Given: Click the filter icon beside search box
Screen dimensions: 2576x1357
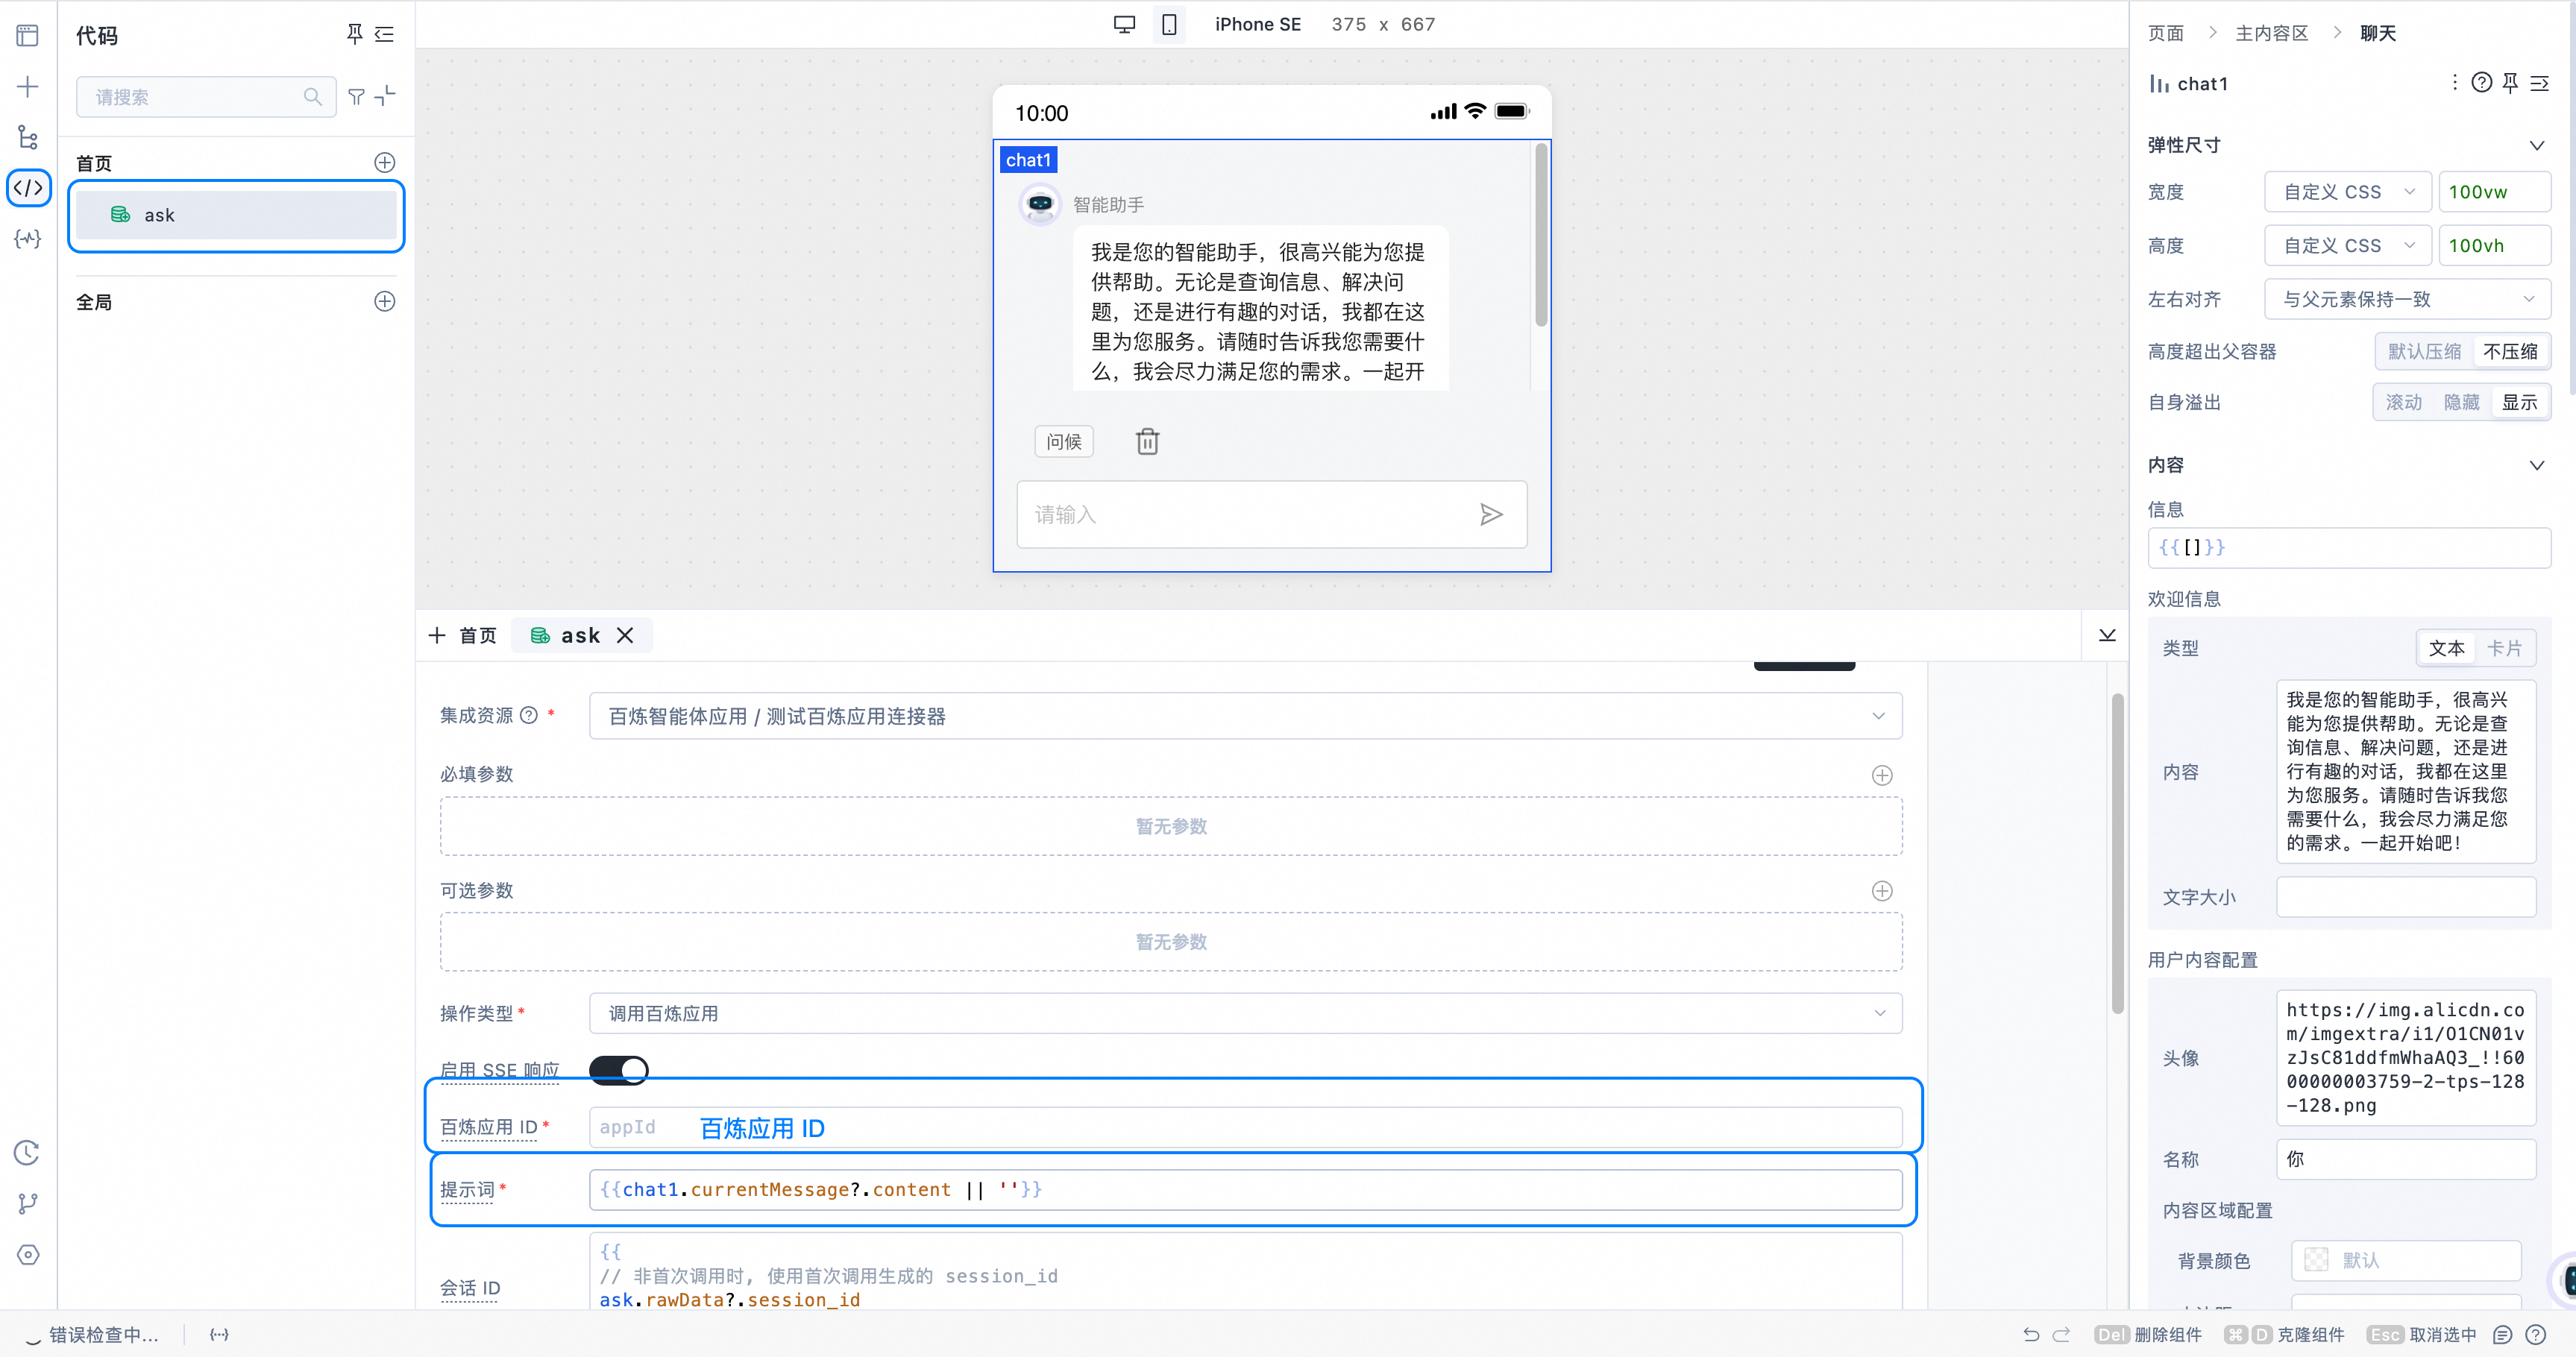Looking at the screenshot, I should [x=356, y=96].
